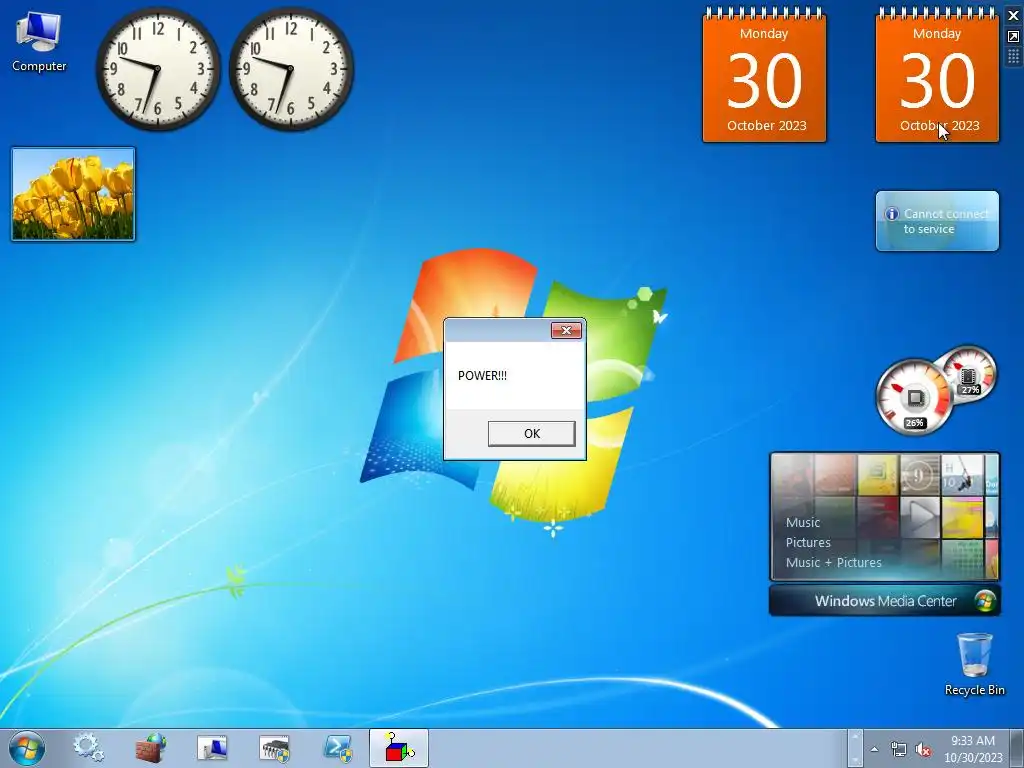This screenshot has width=1024, height=768.
Task: Open the computer system taskbar icon
Action: (212, 748)
